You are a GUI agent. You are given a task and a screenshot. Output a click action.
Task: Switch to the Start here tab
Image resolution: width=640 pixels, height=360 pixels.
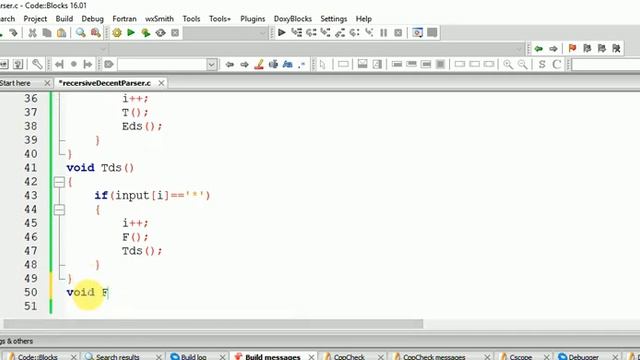tap(16, 83)
